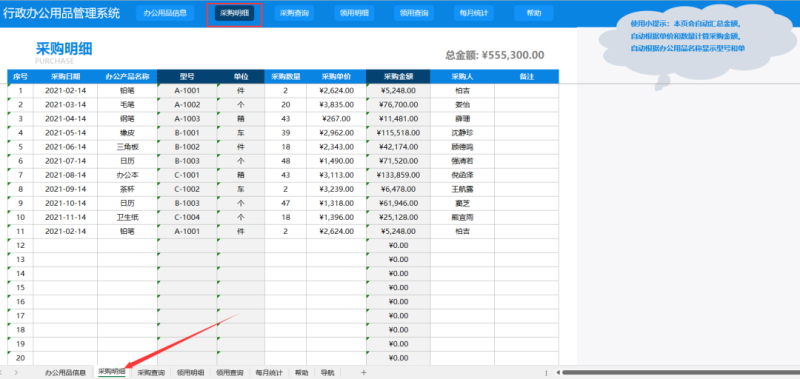The width and height of the screenshot is (800, 379).
Task: Open the 每月统计 sheet tab
Action: click(x=269, y=372)
